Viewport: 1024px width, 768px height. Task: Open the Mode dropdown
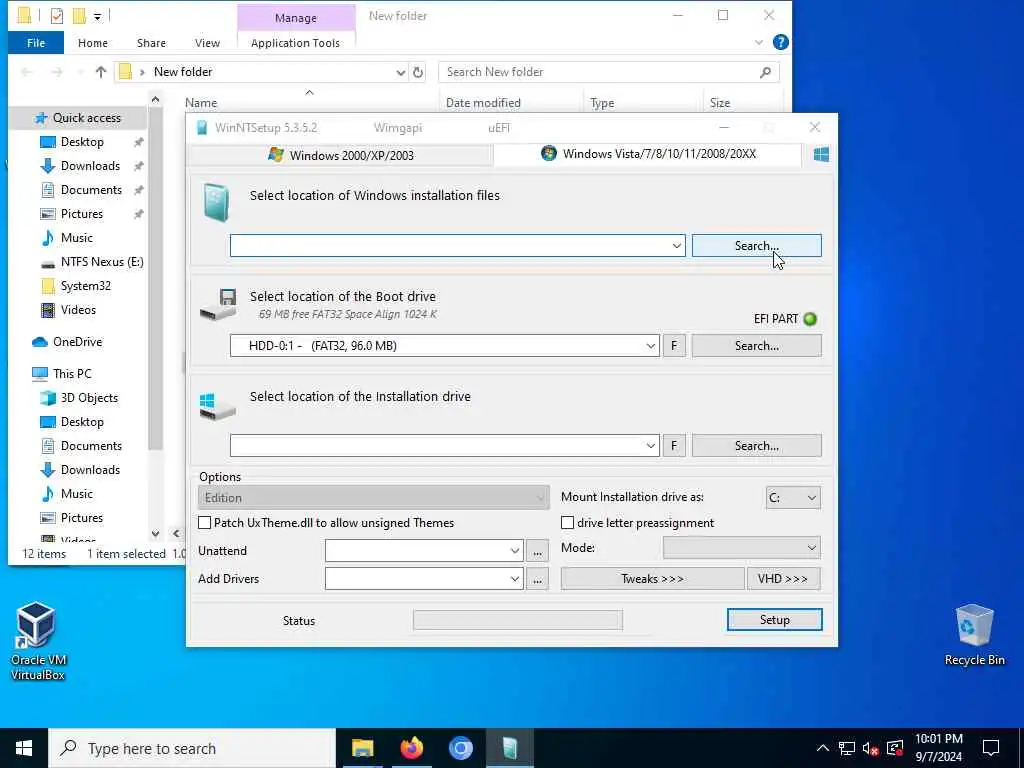(x=741, y=548)
